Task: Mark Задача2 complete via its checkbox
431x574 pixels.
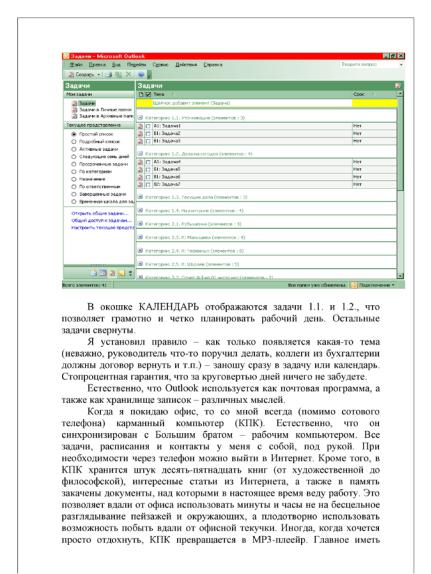Action: point(148,134)
